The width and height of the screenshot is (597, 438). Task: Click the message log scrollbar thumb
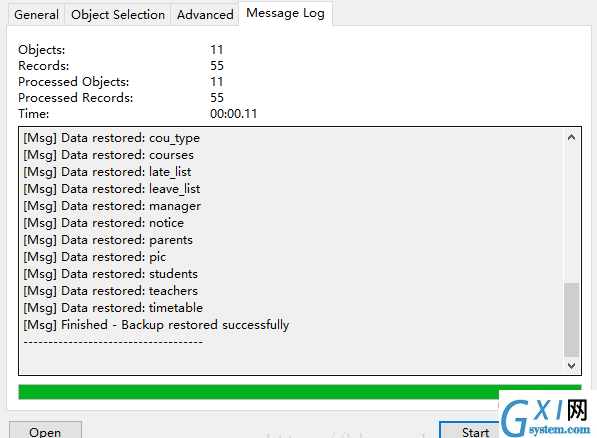(571, 319)
